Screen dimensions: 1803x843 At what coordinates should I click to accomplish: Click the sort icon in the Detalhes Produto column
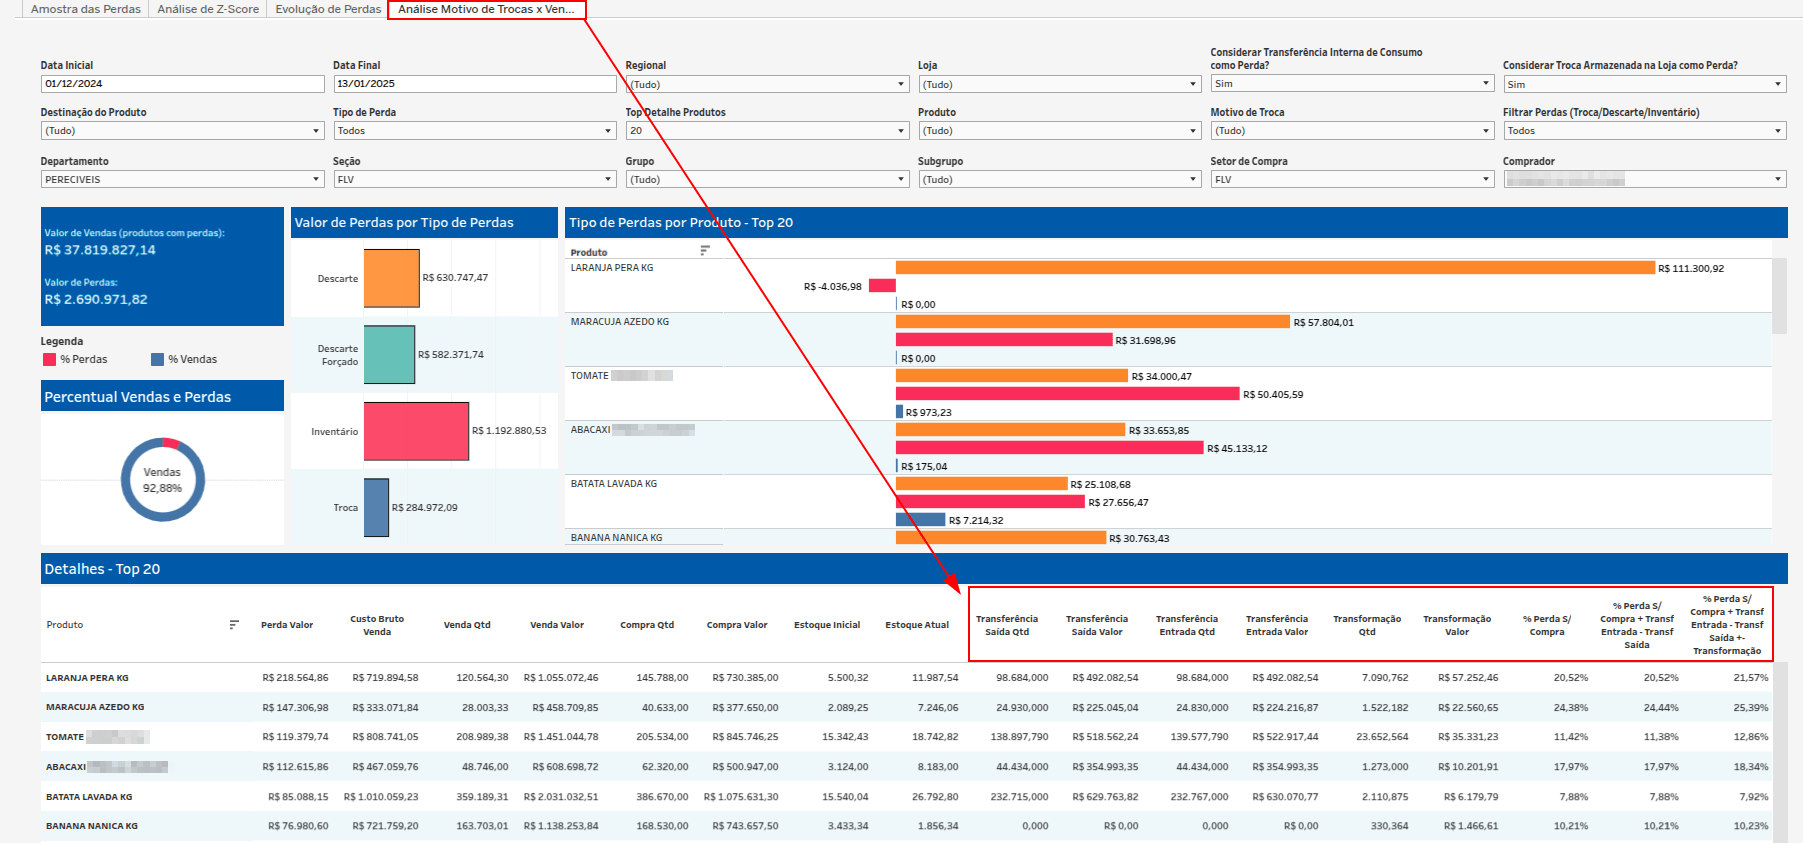click(234, 624)
